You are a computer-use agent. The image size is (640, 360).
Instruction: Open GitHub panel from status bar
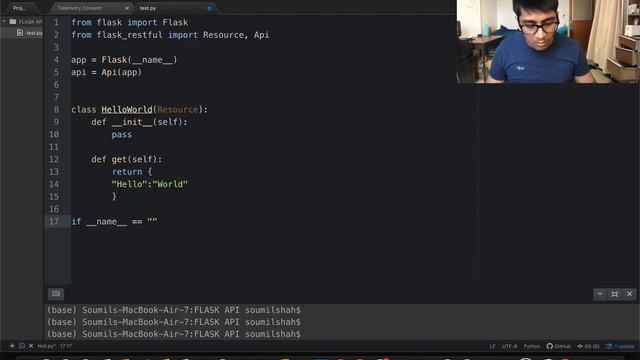559,346
